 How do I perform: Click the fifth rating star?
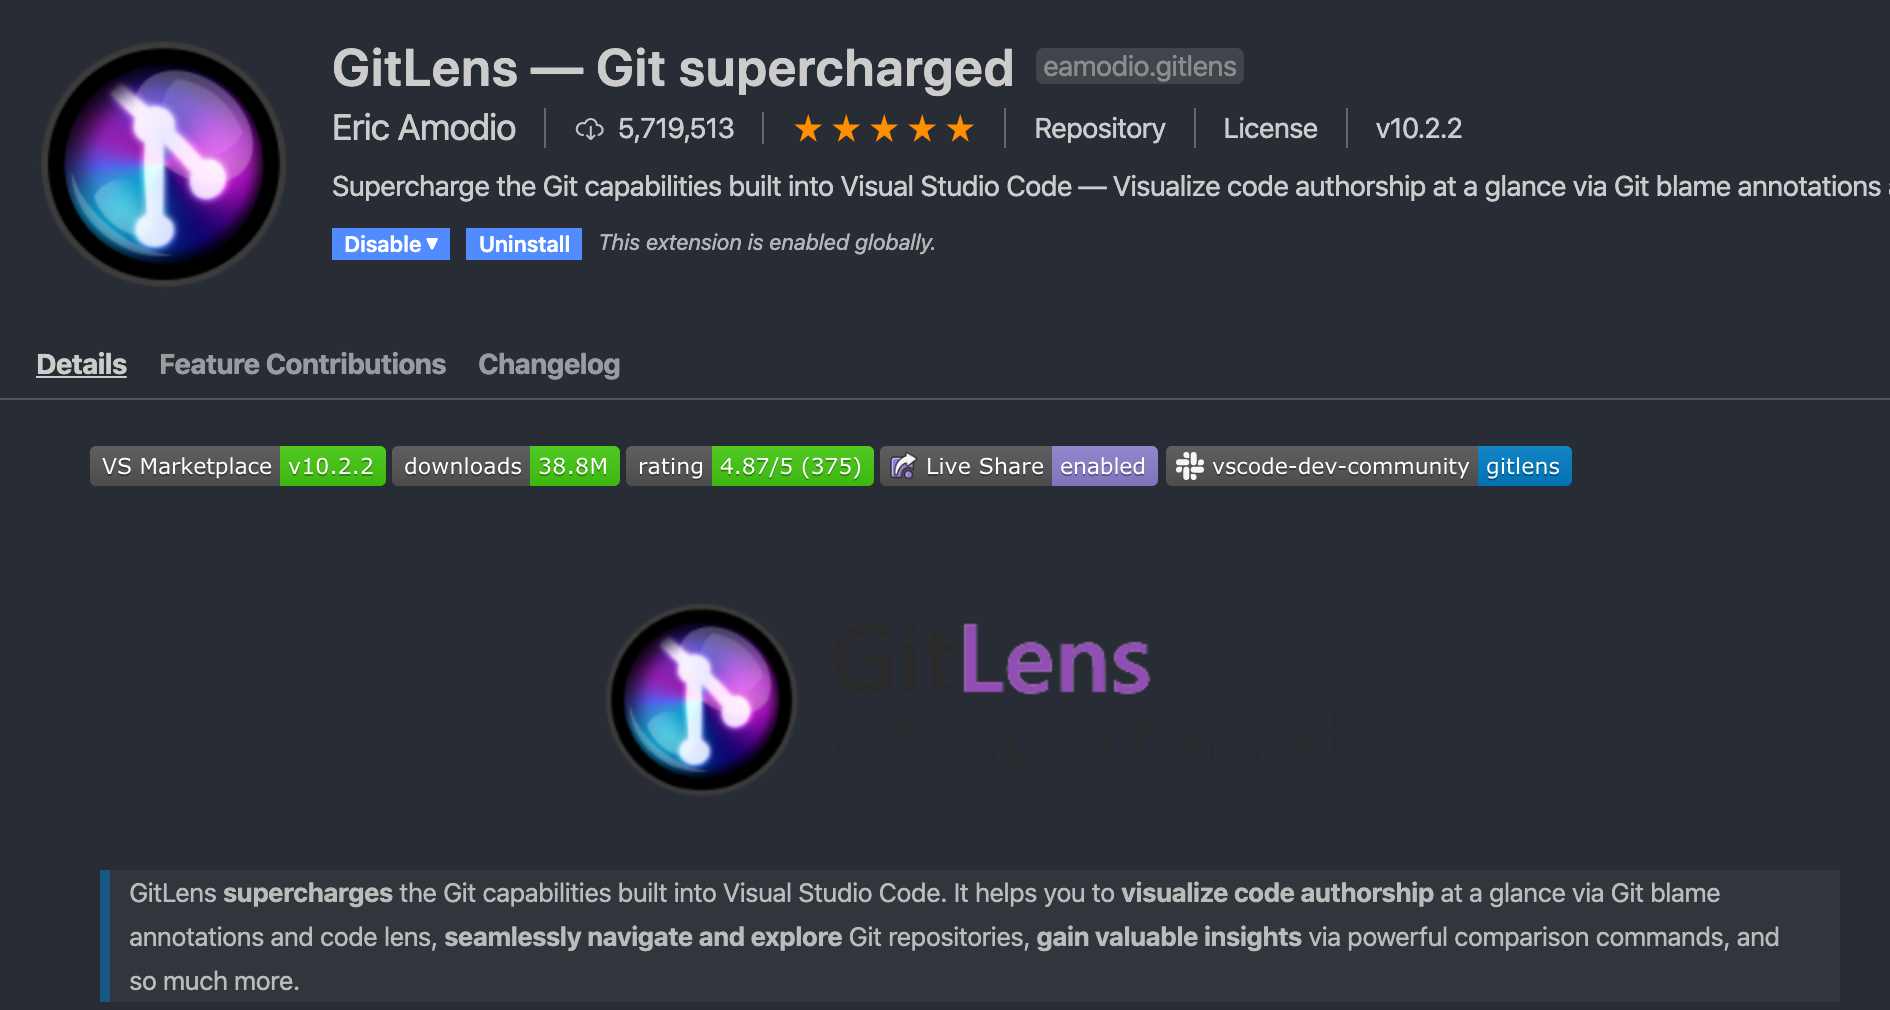coord(959,128)
